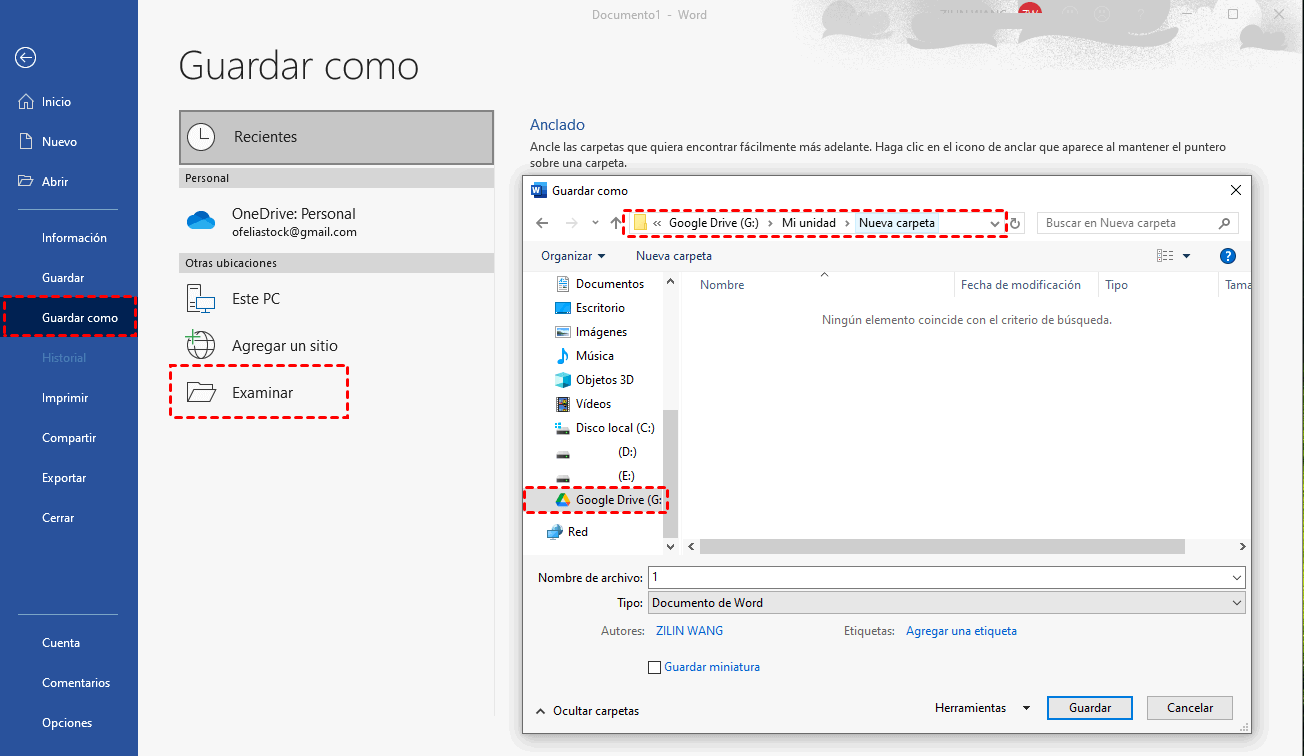Open Opciones in the backstage menu
This screenshot has height=756, width=1304.
point(67,723)
